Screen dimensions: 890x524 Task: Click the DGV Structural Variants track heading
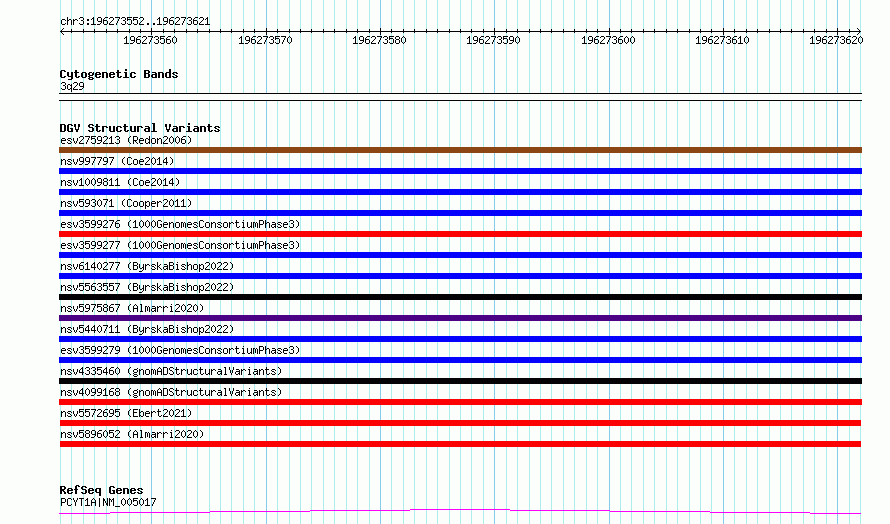click(x=140, y=128)
